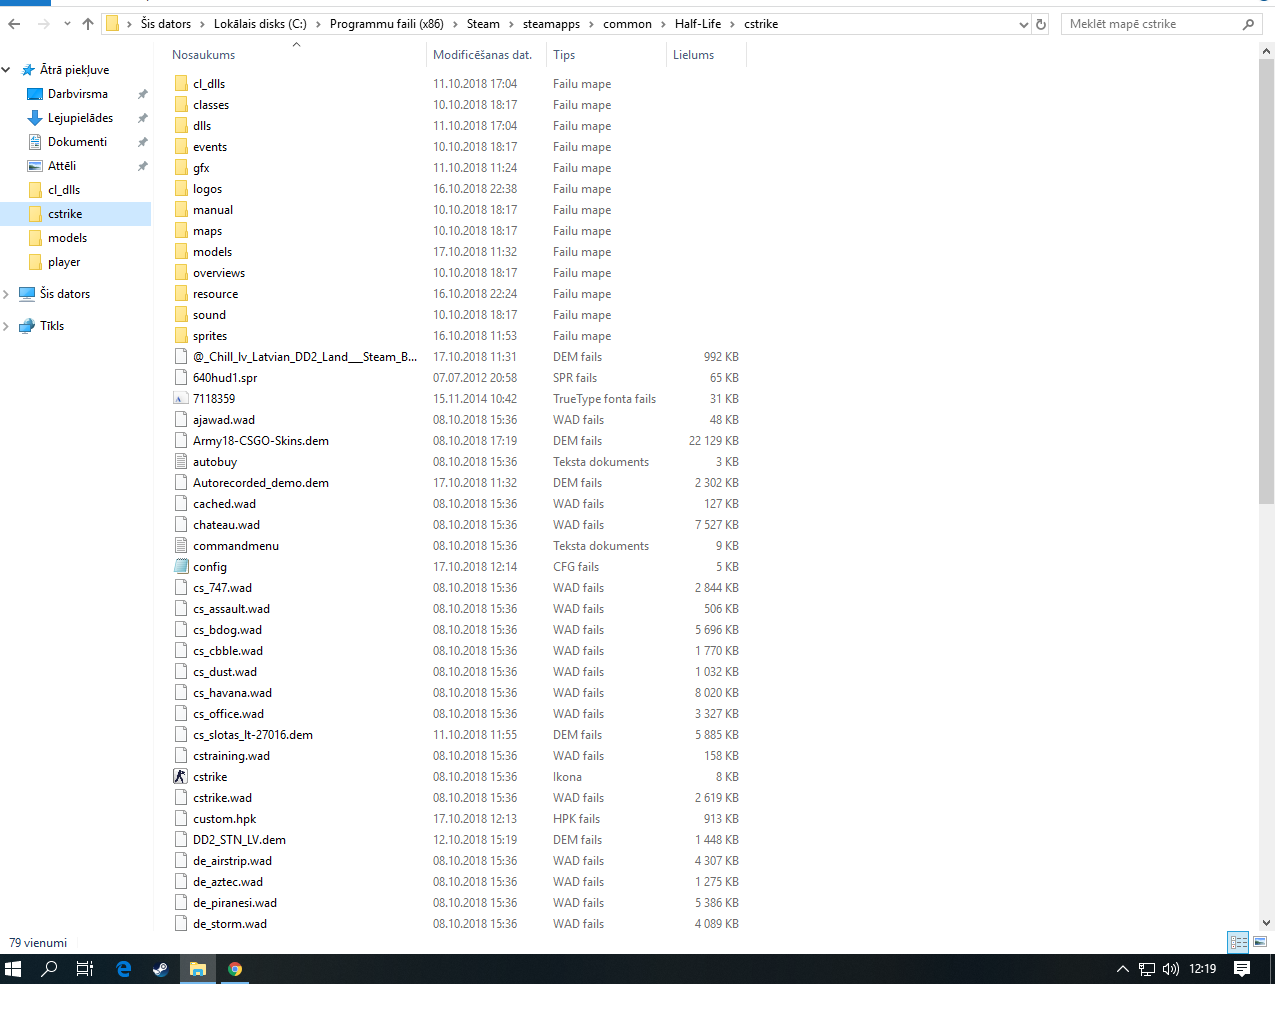Select the commandmenu text document icon
This screenshot has width=1280, height=1024.
pos(181,546)
